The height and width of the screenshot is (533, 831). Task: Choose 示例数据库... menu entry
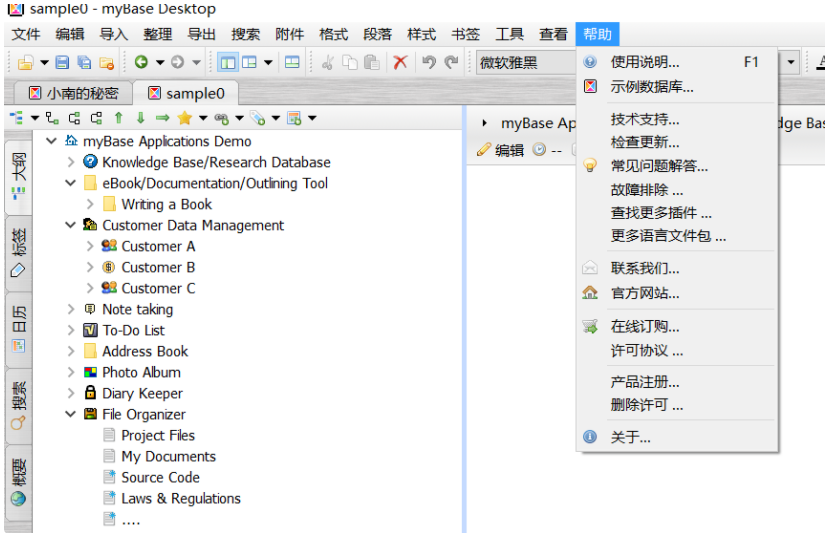click(x=677, y=86)
